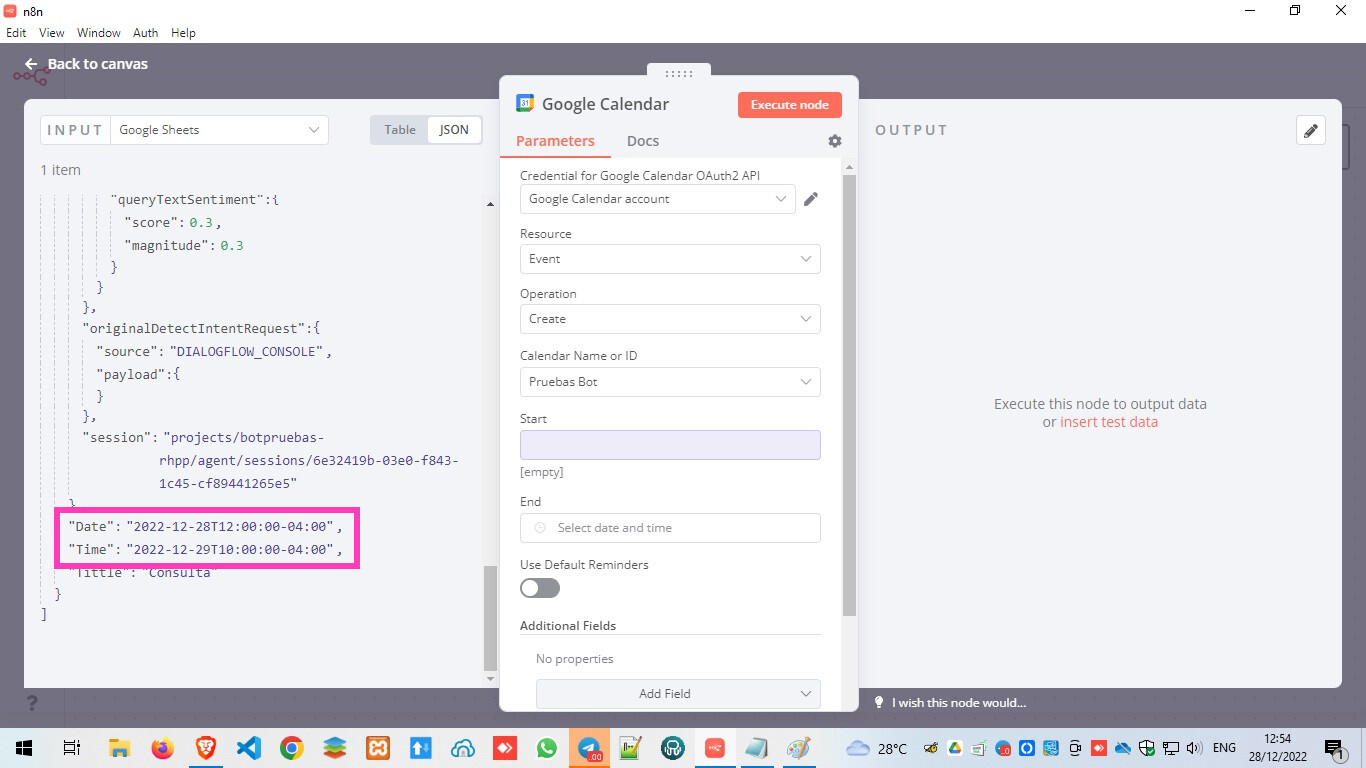Viewport: 1366px width, 768px height.
Task: Open Notepad from the taskbar
Action: tap(757, 748)
